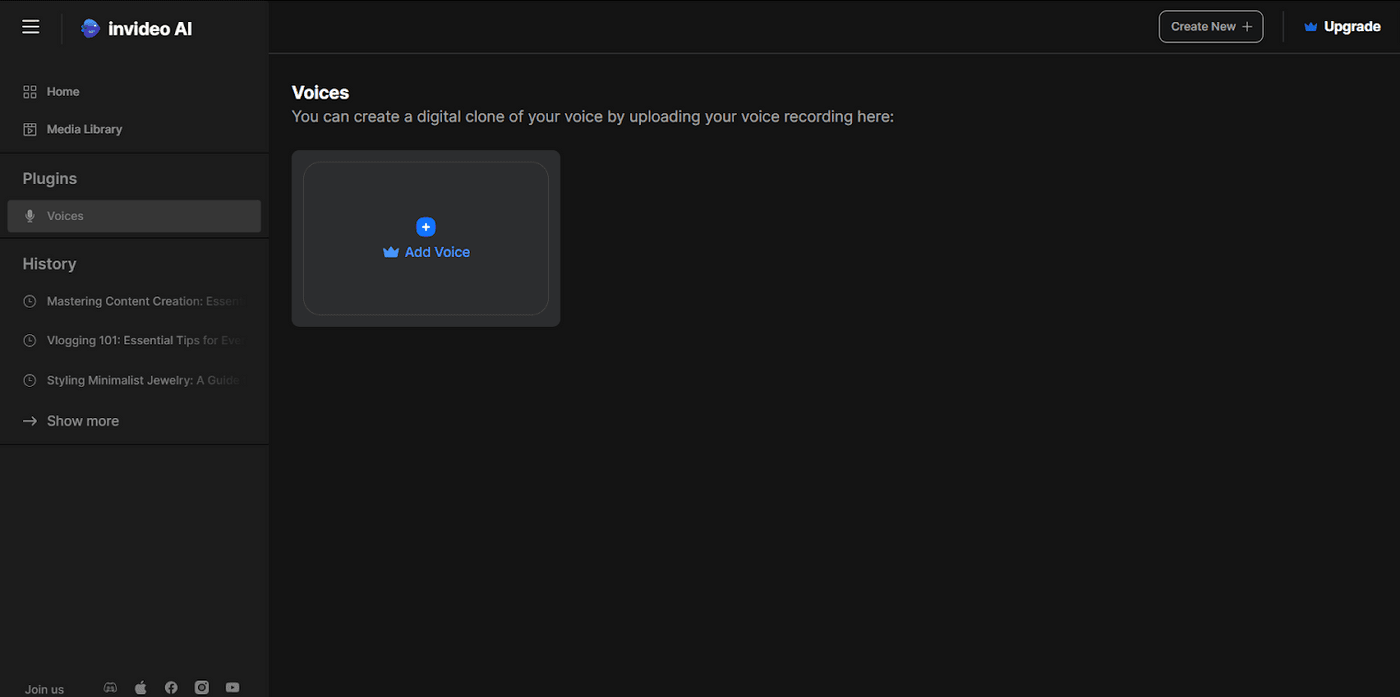This screenshot has height=697, width=1400.
Task: Open the Discord community icon
Action: coord(110,687)
